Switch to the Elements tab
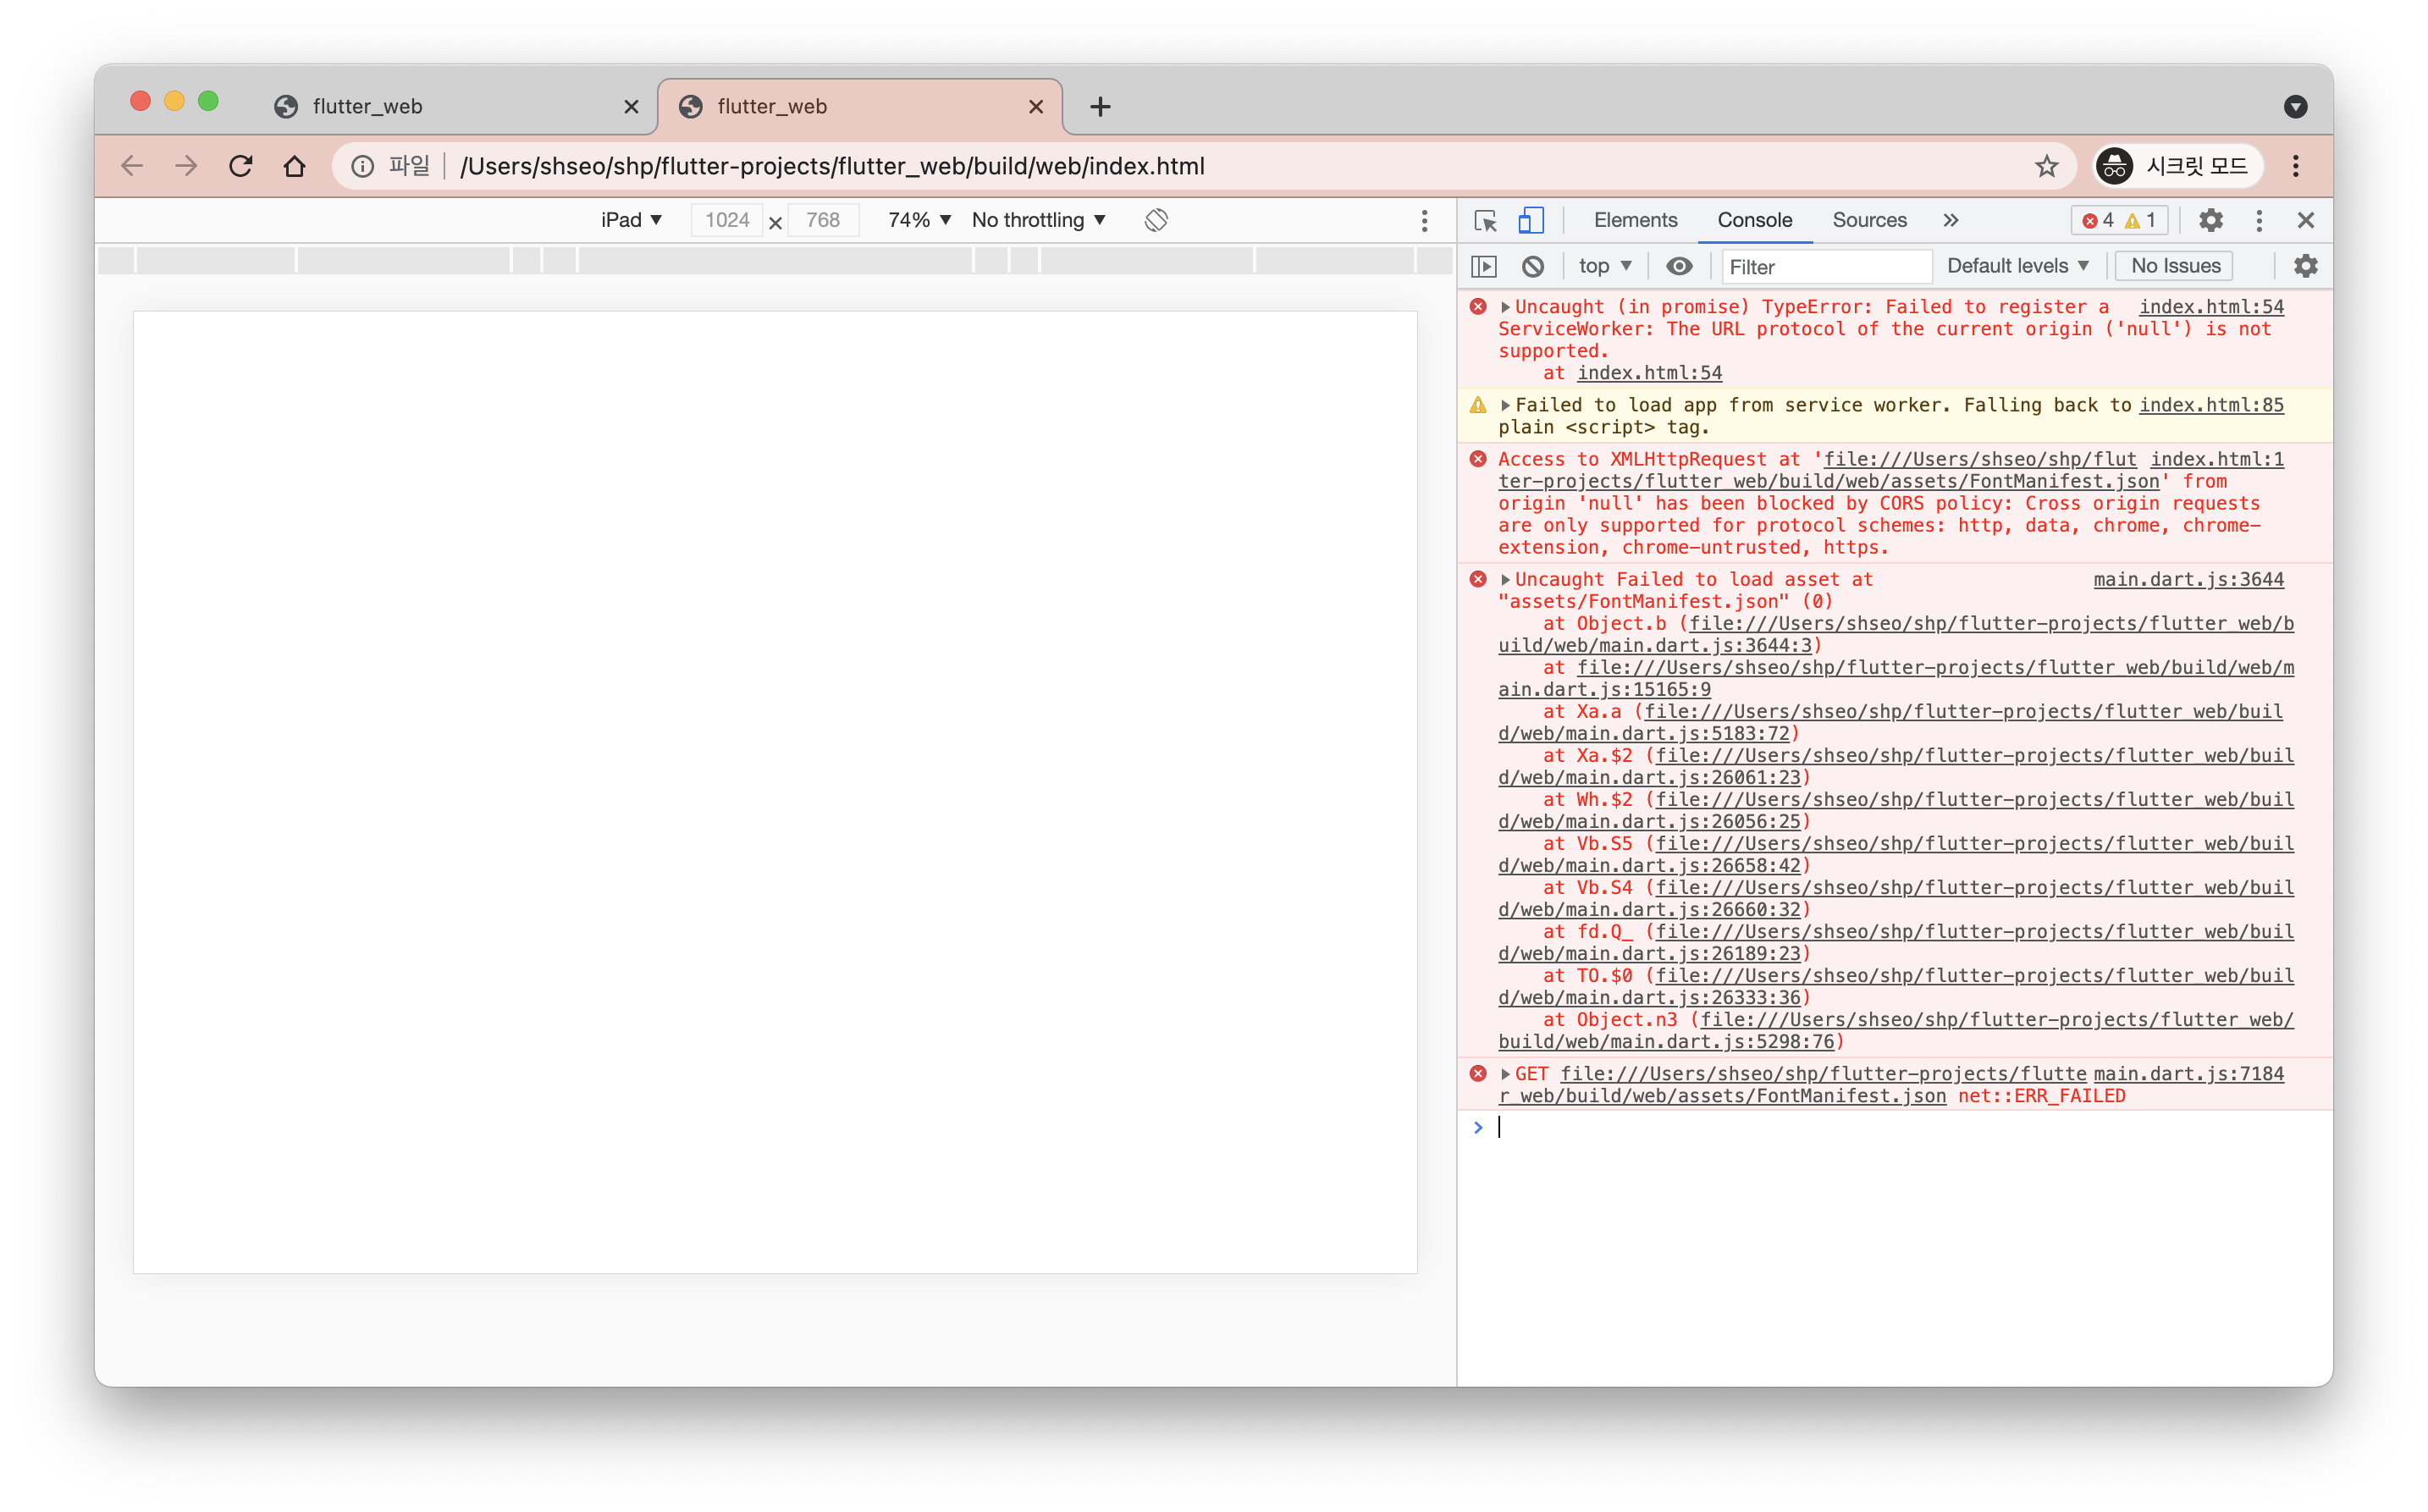The image size is (2428, 1512). point(1635,220)
